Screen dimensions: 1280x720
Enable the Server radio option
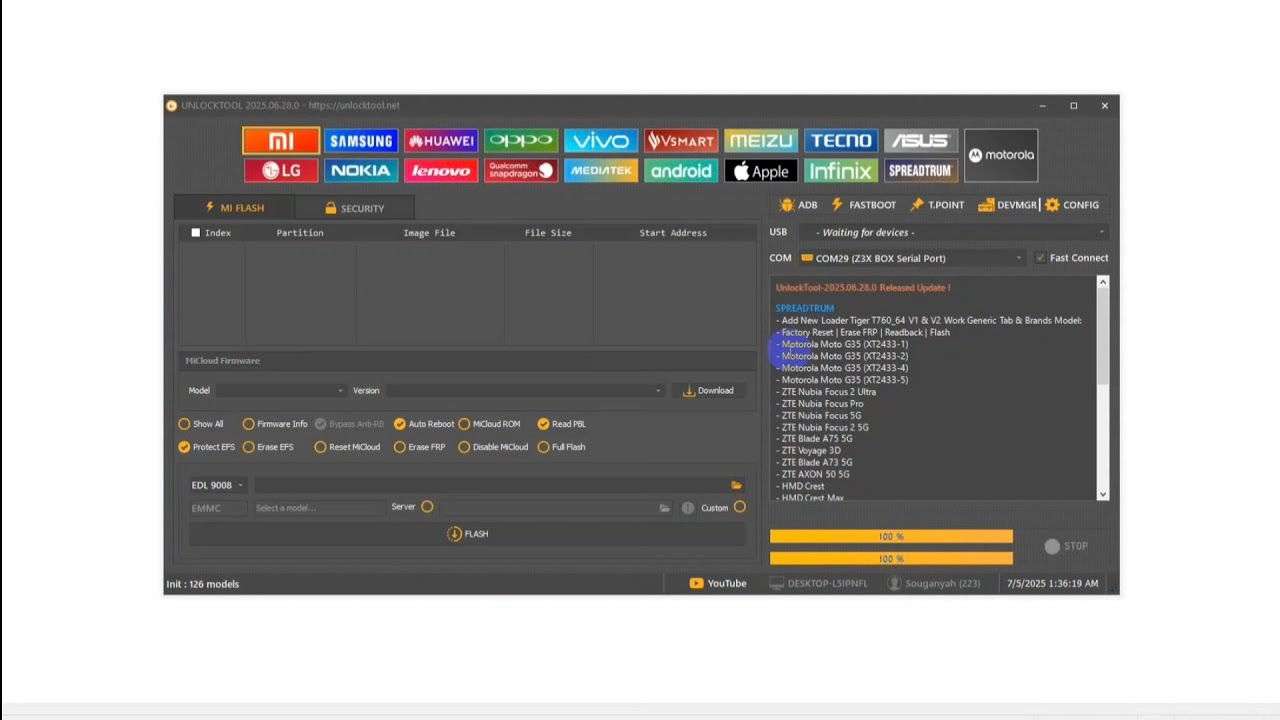(x=427, y=507)
